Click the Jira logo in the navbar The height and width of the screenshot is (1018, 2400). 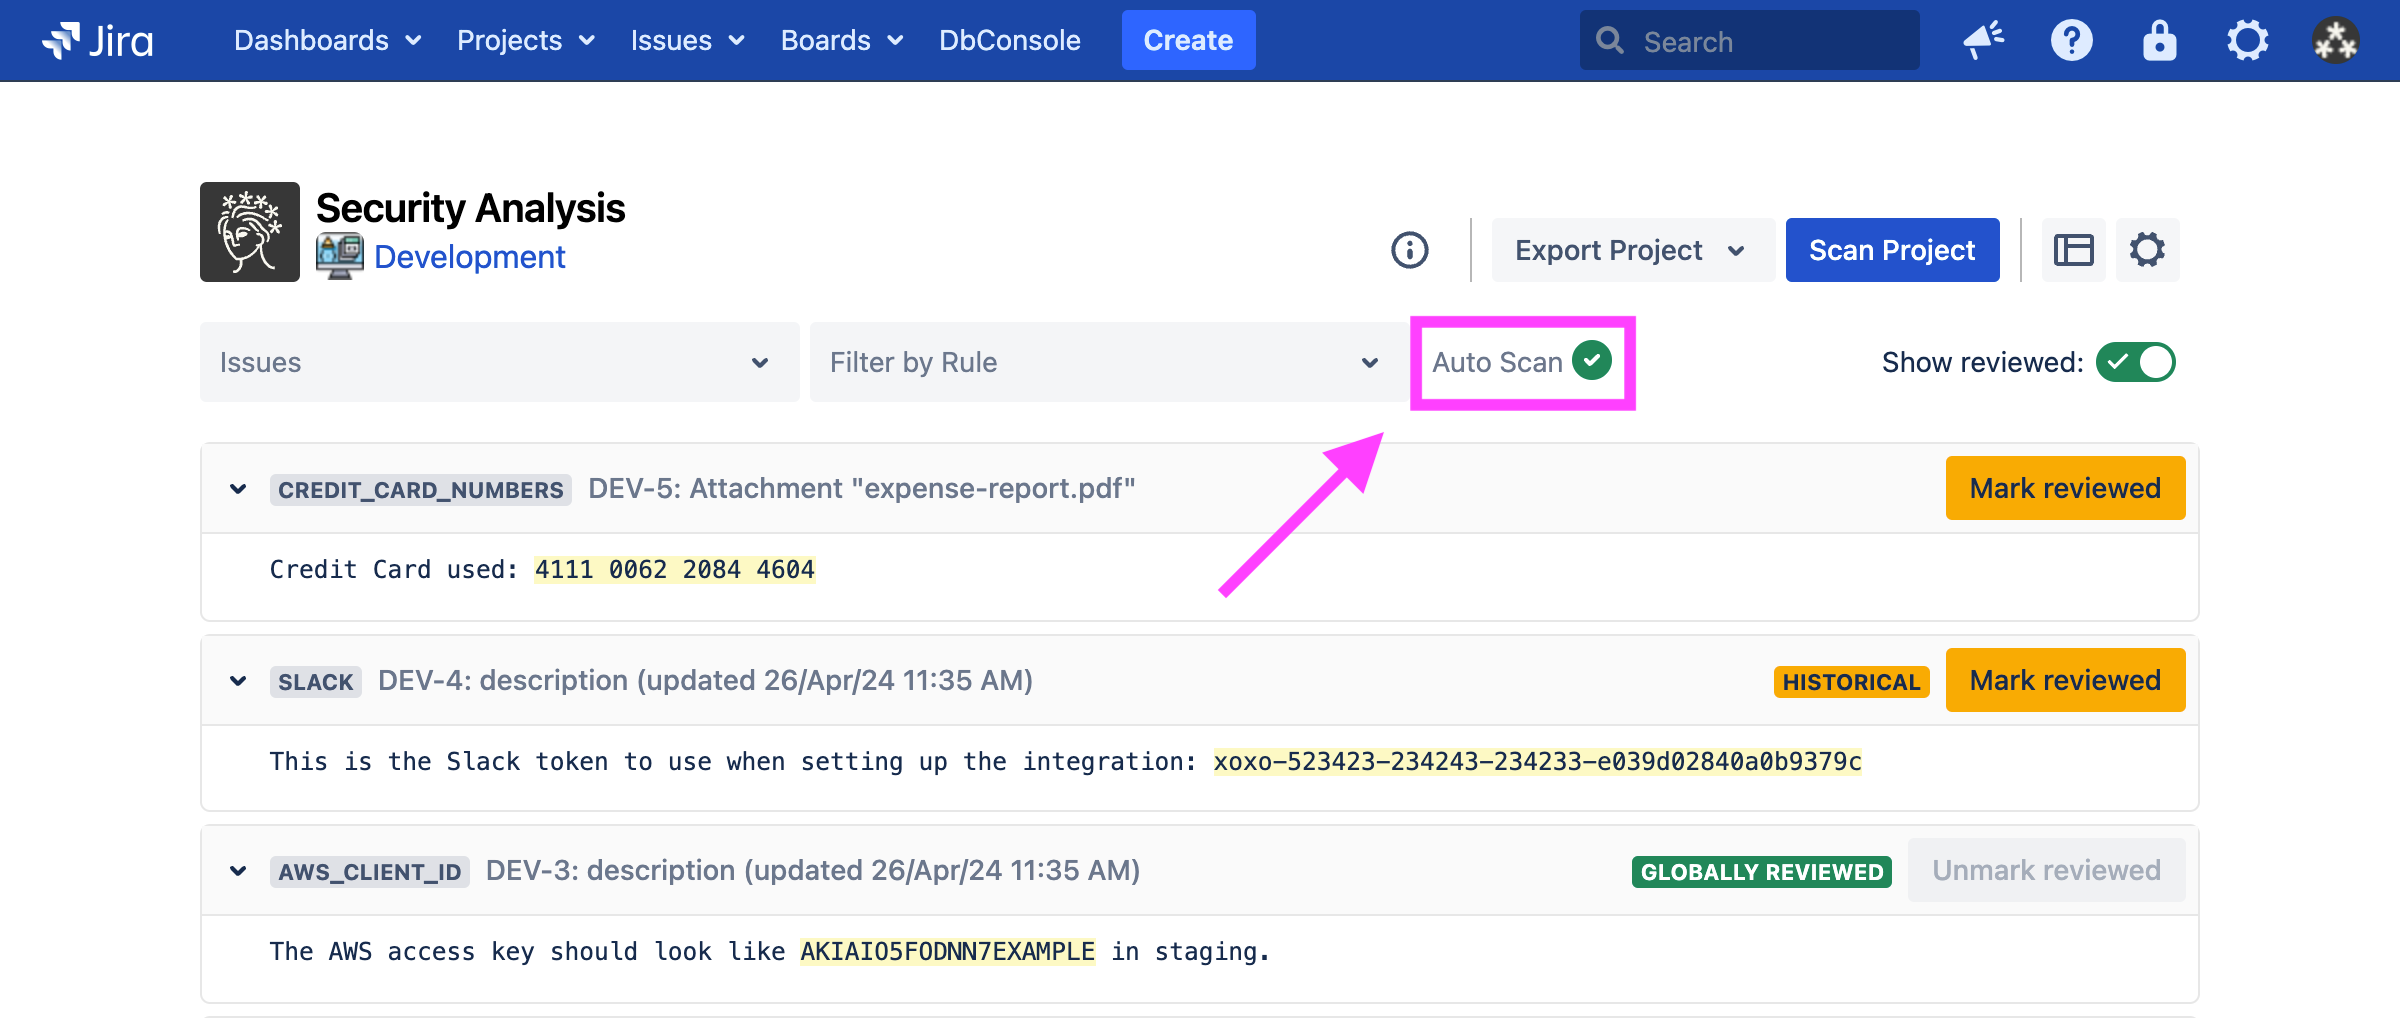click(x=98, y=41)
